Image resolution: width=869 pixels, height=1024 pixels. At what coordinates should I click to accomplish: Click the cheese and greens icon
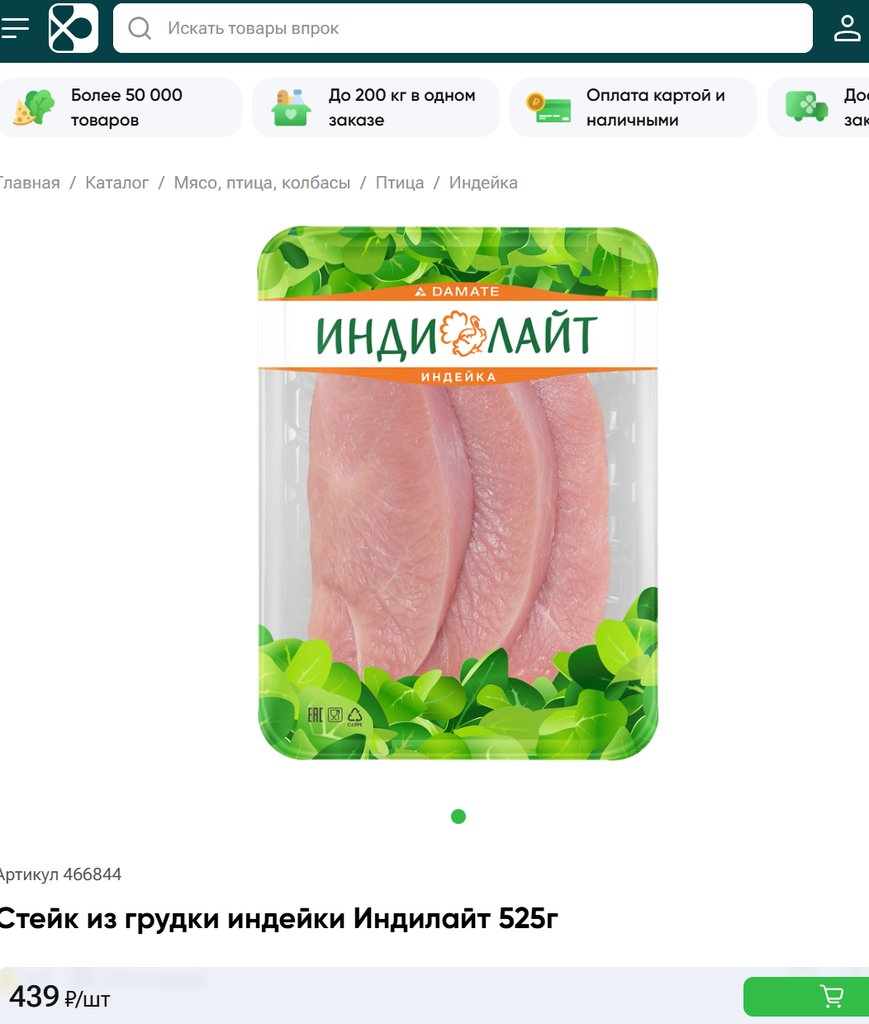(x=34, y=108)
